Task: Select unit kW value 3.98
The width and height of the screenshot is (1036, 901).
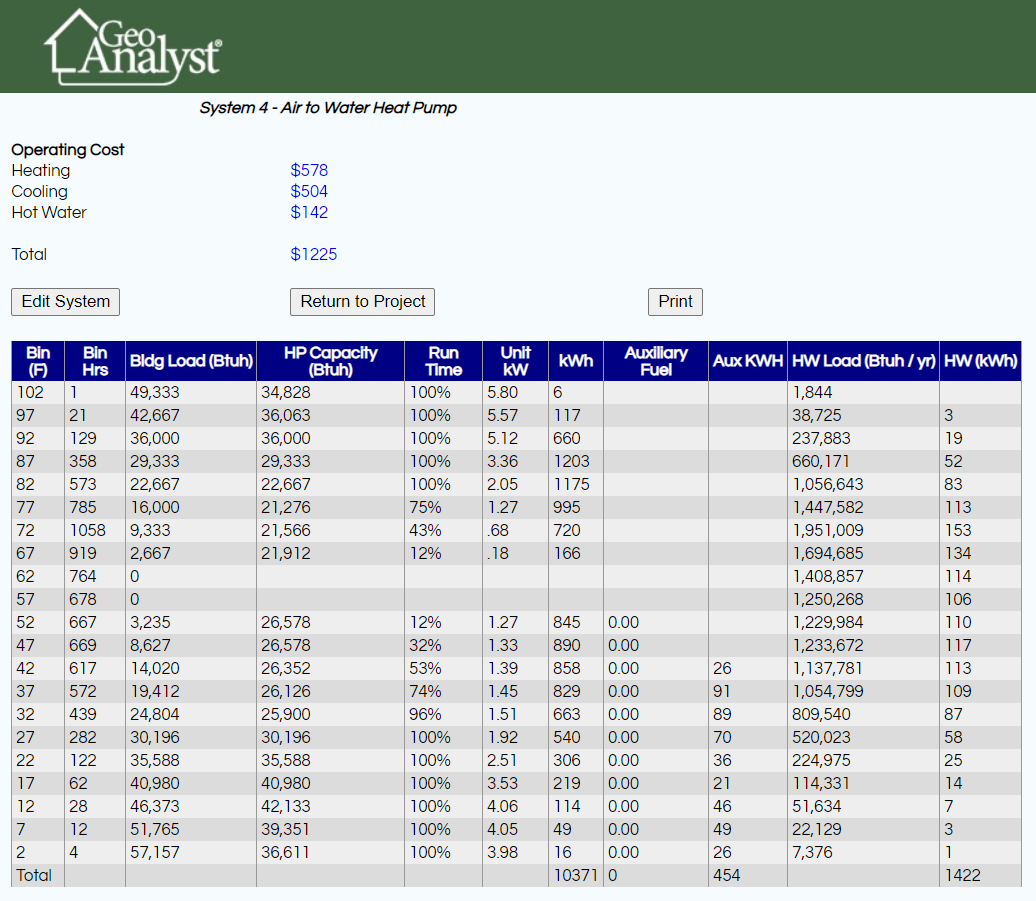Action: coord(502,852)
